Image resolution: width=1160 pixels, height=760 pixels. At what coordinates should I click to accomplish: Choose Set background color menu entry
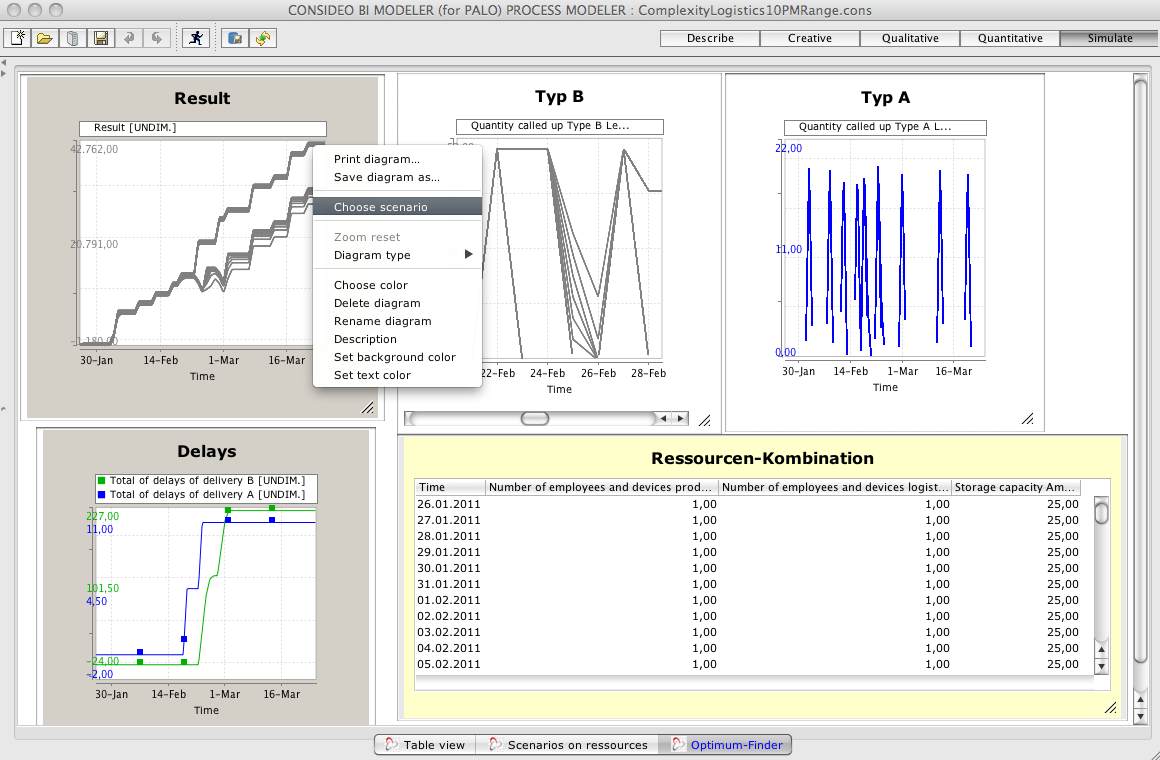[394, 357]
